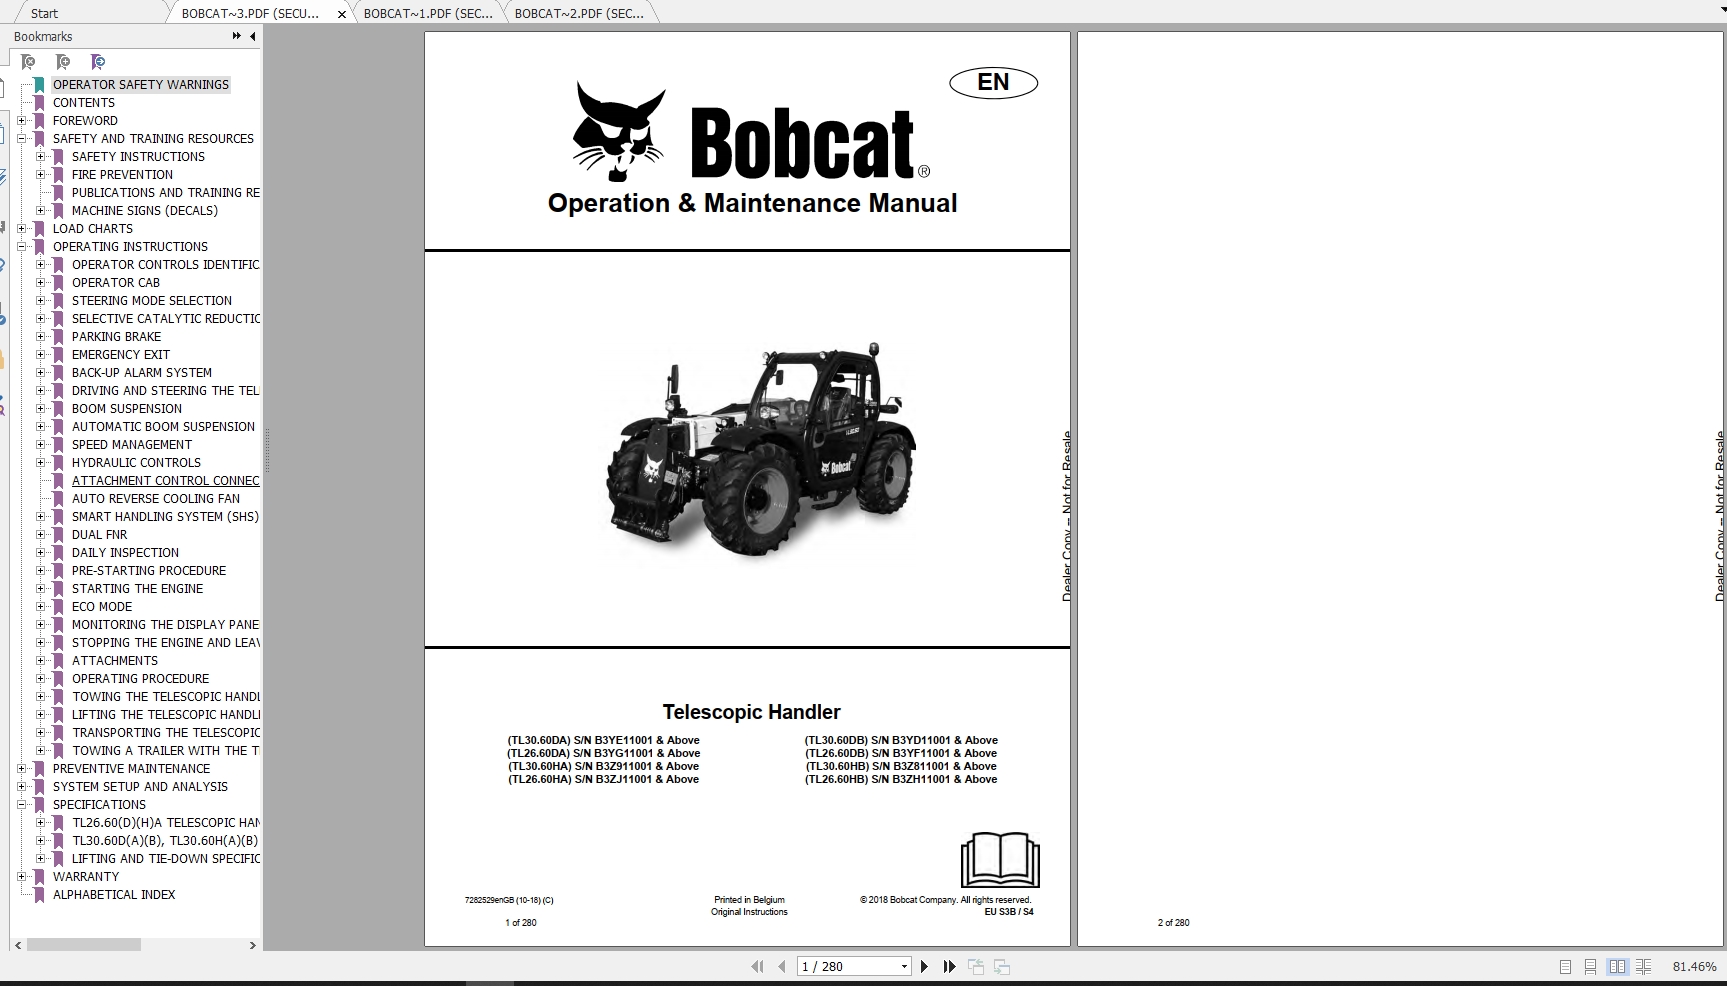Click the two-page continuous view icon
Screen dimensions: 1727x986
[1645, 967]
